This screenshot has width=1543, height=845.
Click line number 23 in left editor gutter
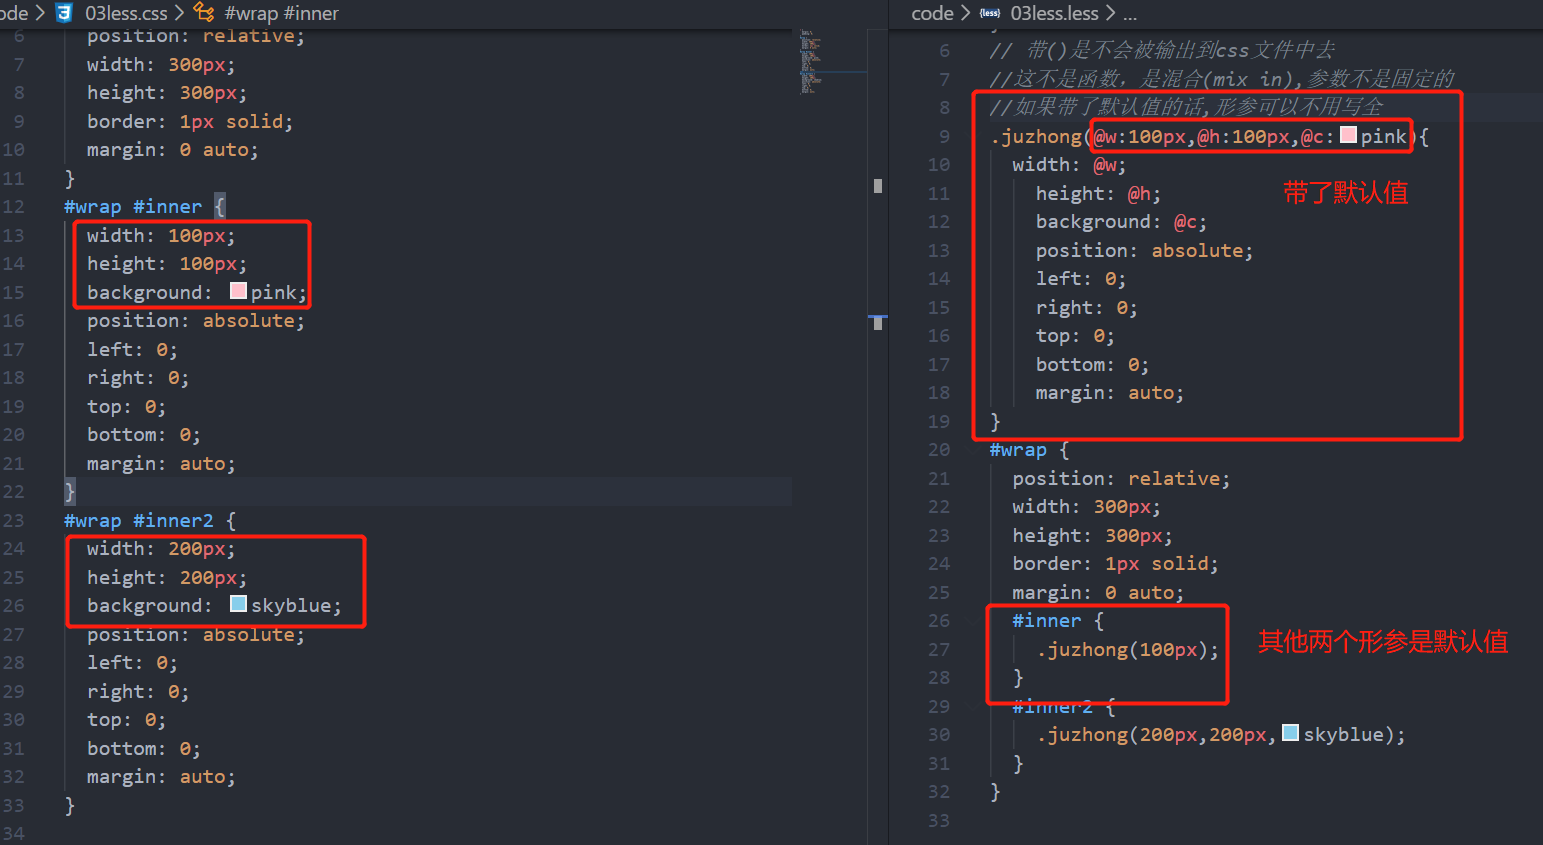point(13,521)
